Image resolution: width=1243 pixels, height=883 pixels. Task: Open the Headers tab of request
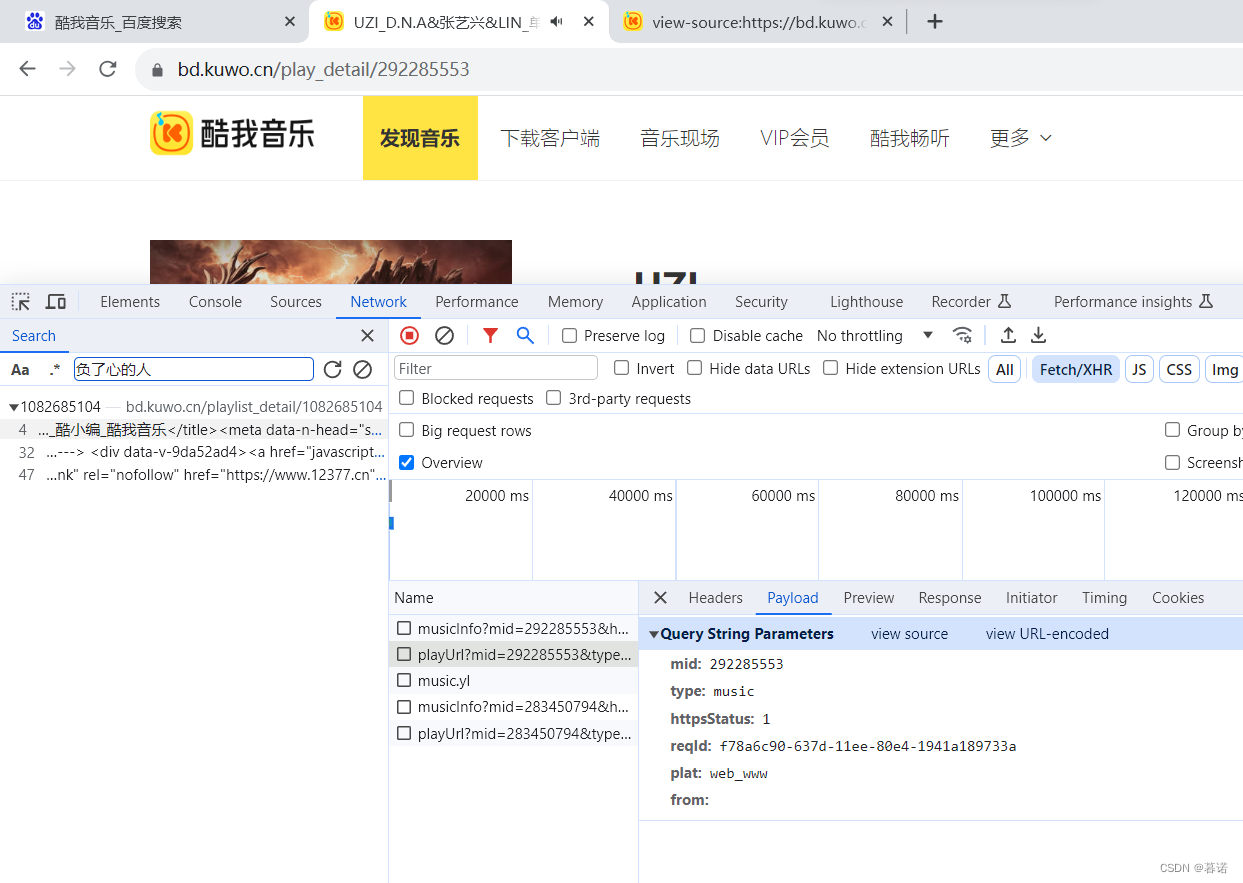[x=715, y=598]
